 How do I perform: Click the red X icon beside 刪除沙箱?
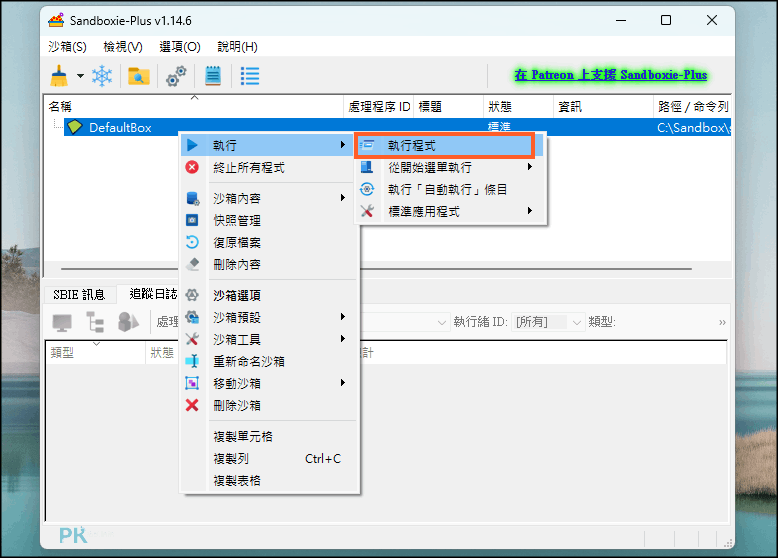(x=192, y=405)
